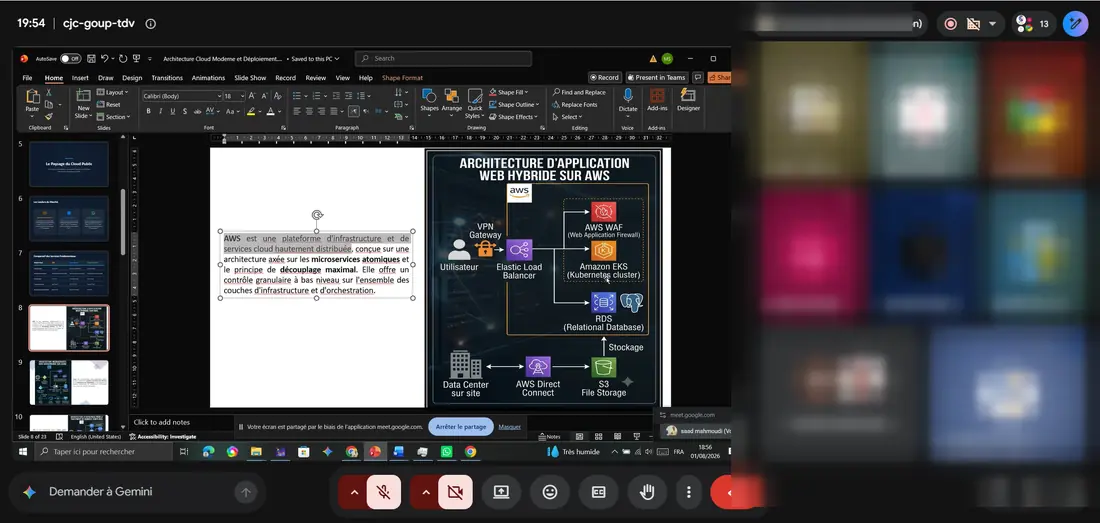Screen dimensions: 1100x523
Task: Click the recording indicator icon in Meet
Action: point(951,24)
